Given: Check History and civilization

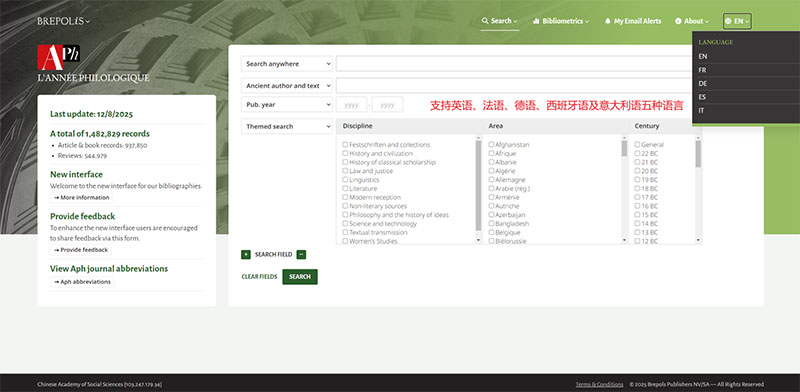Looking at the screenshot, I should coord(345,153).
